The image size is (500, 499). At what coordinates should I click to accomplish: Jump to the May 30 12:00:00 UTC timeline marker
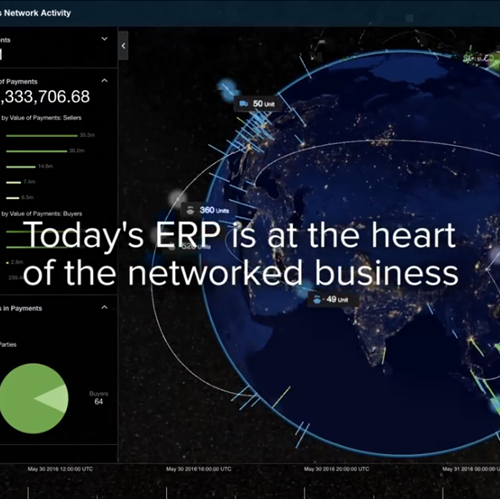coord(60,469)
